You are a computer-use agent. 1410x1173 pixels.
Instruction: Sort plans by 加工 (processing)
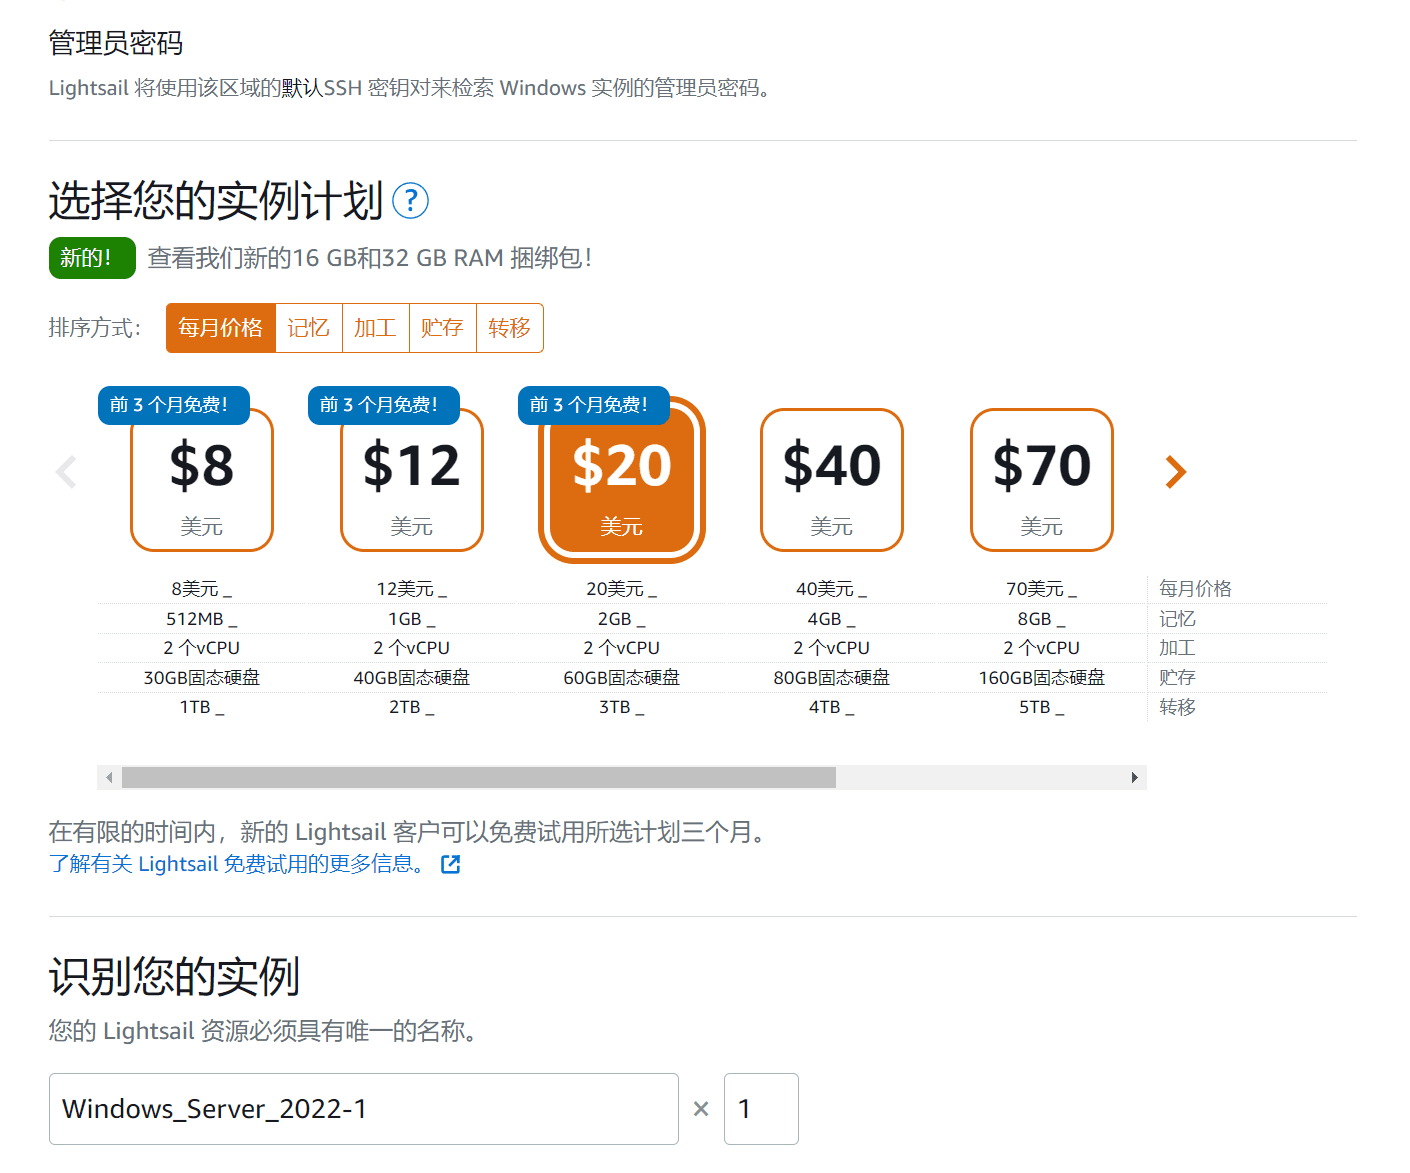(375, 328)
